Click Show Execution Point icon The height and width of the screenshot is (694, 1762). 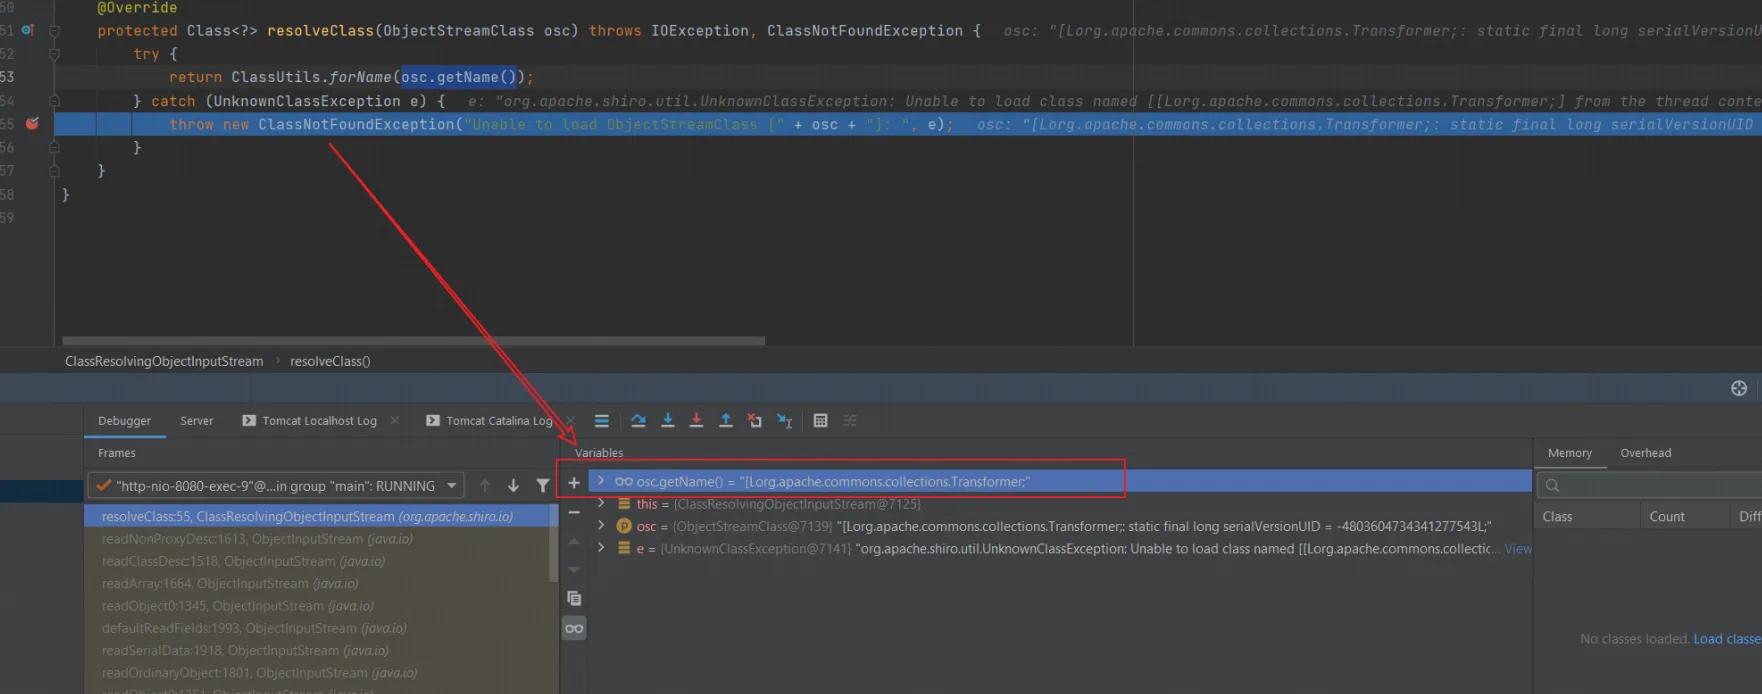[x=601, y=421]
